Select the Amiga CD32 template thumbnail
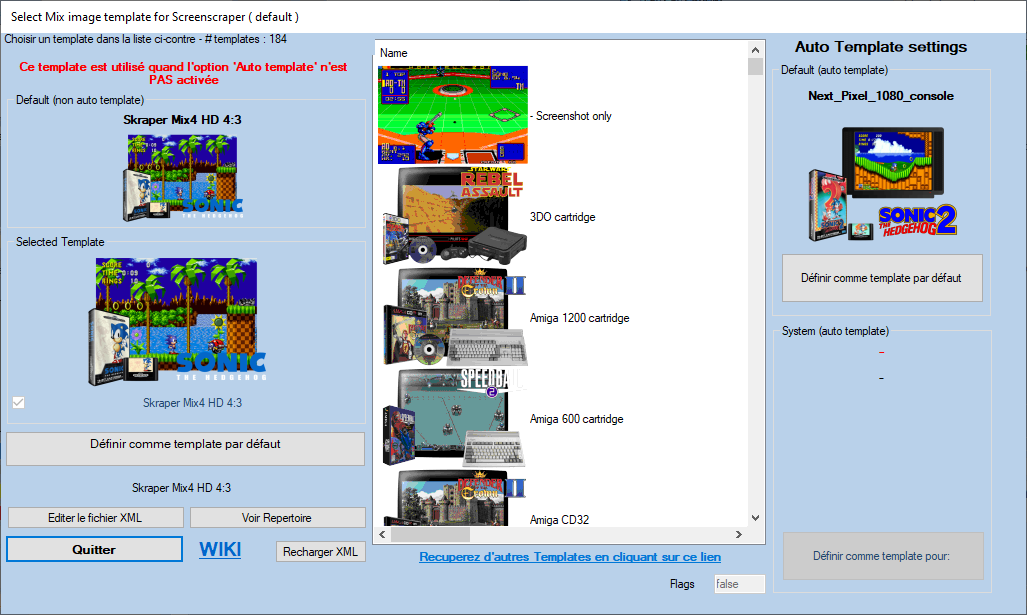Image resolution: width=1027 pixels, height=615 pixels. (452, 500)
